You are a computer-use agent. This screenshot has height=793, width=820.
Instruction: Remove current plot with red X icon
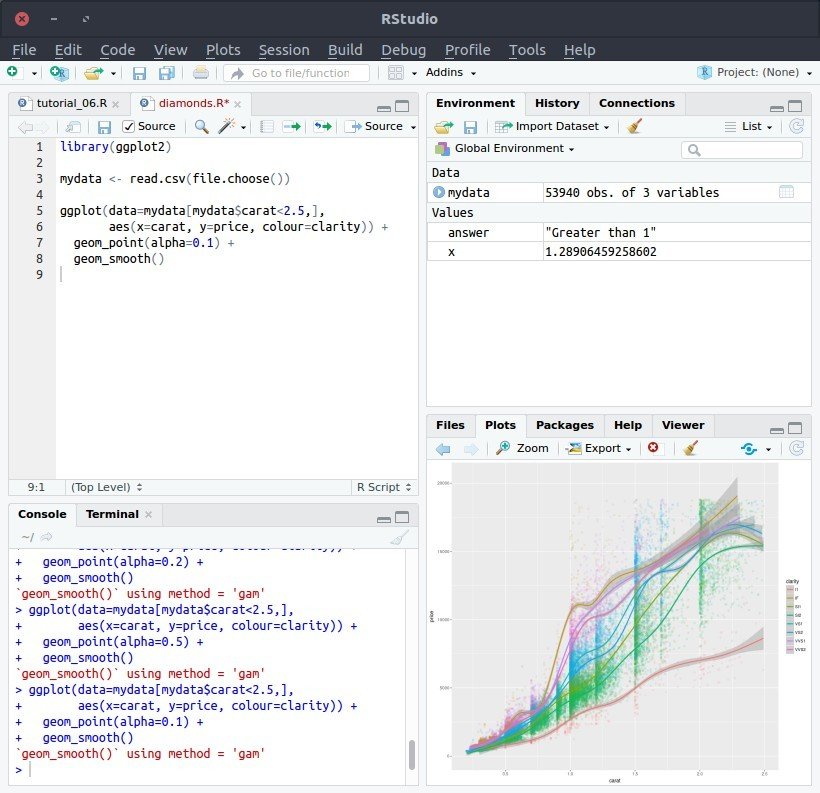653,448
